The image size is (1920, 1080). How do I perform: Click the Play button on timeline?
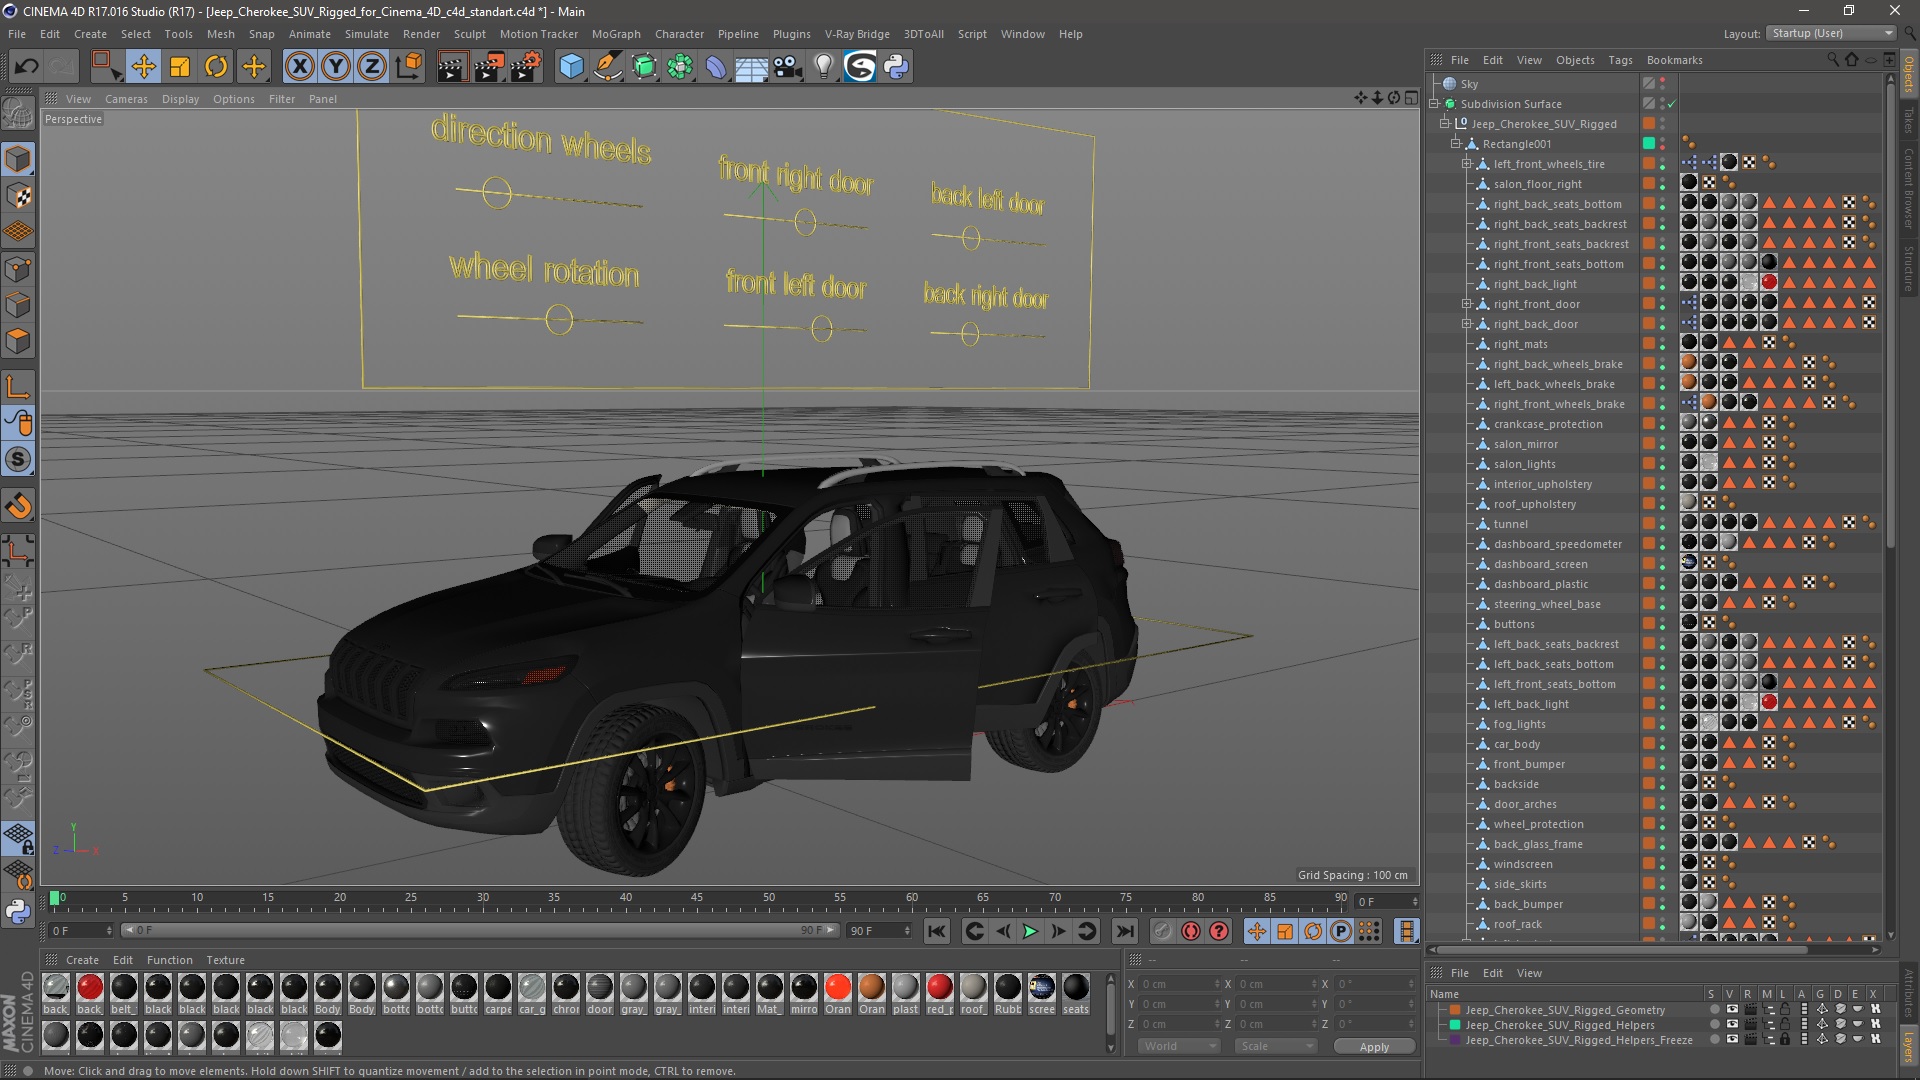tap(1030, 931)
